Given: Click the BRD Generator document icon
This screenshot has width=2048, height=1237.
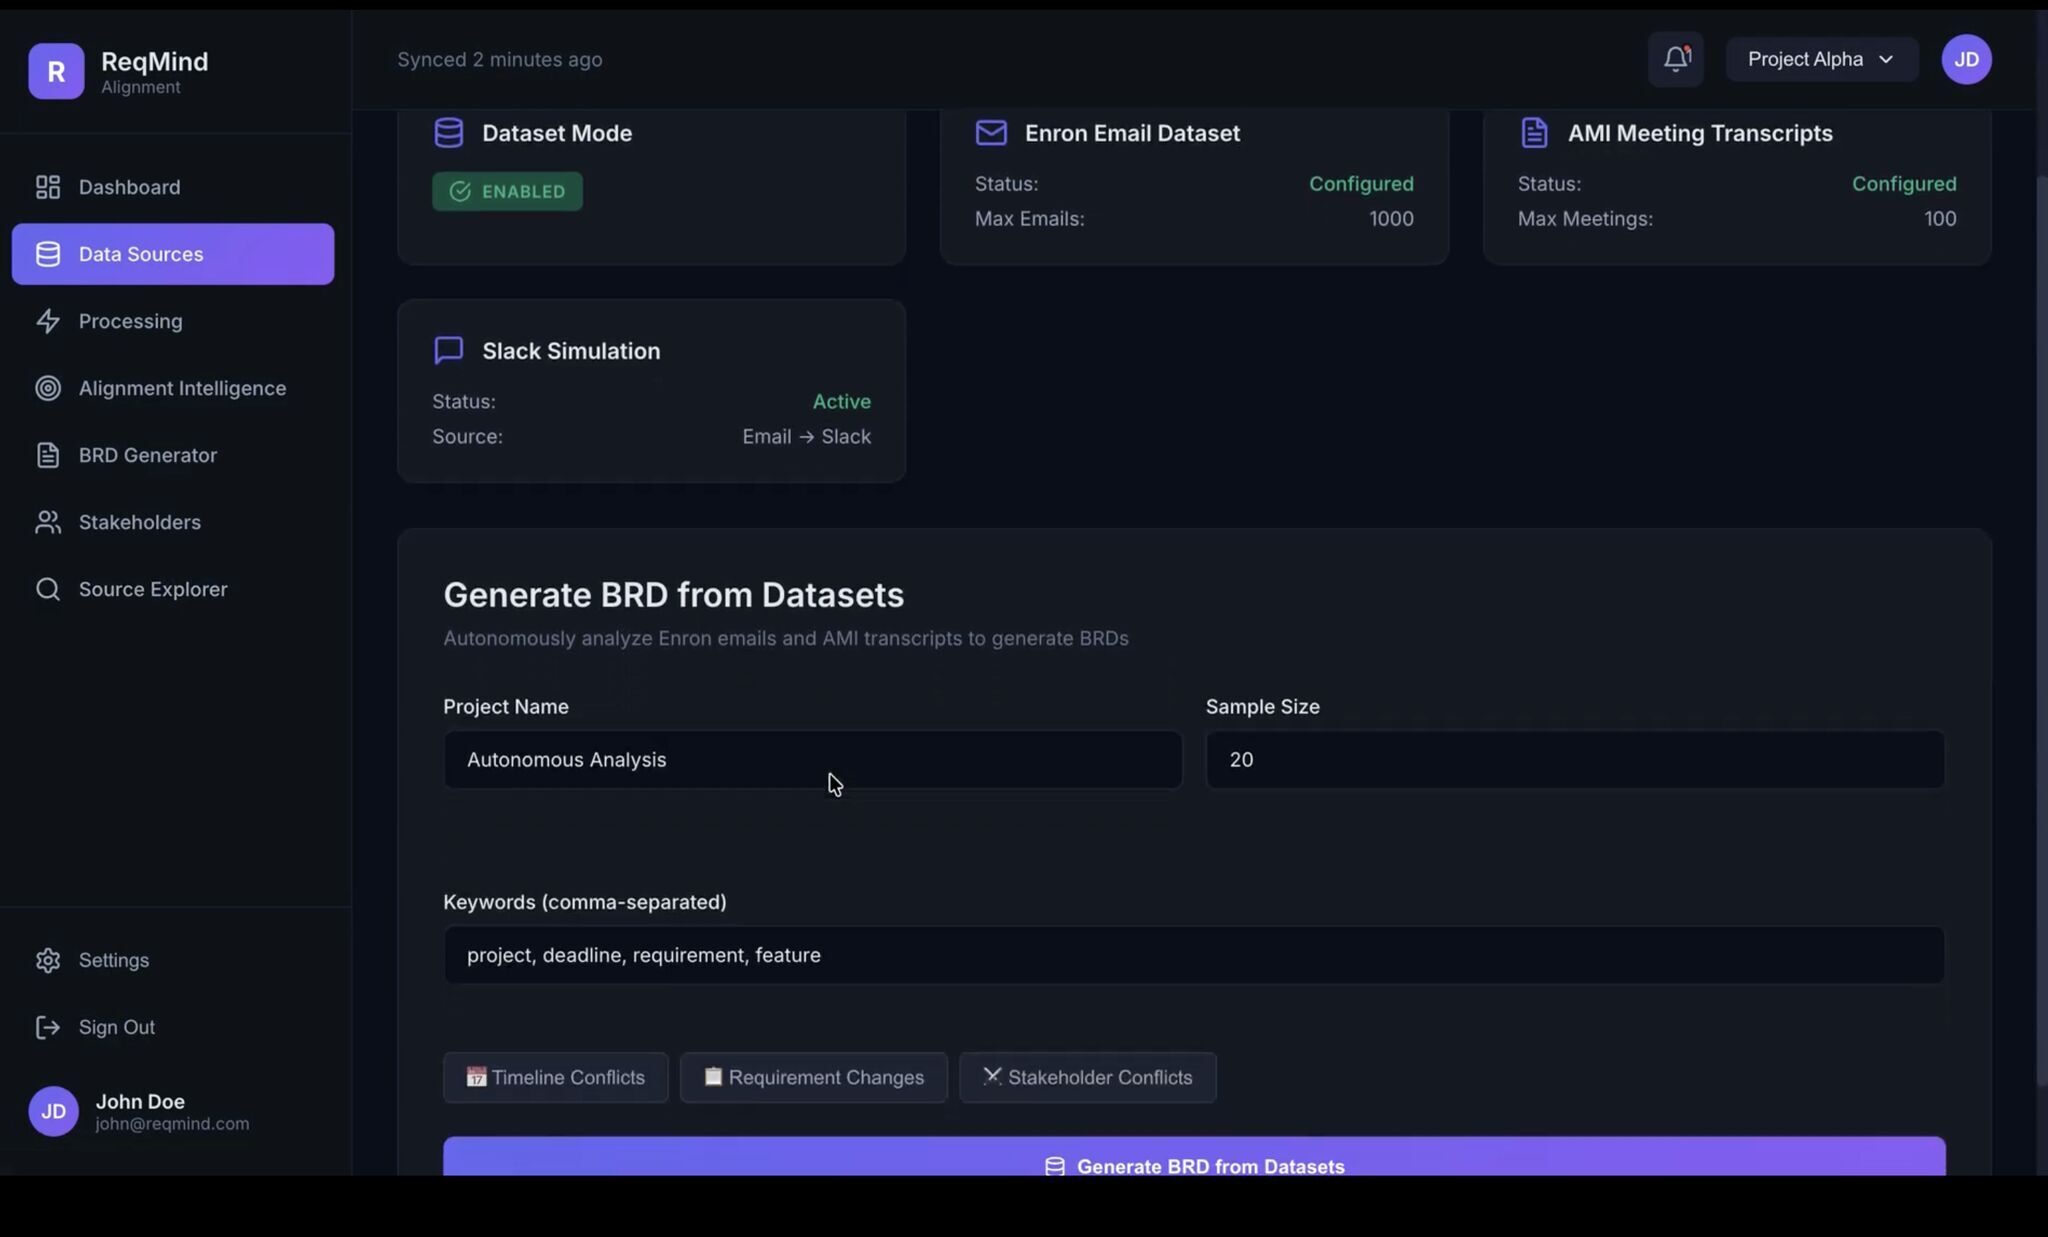Looking at the screenshot, I should point(48,455).
